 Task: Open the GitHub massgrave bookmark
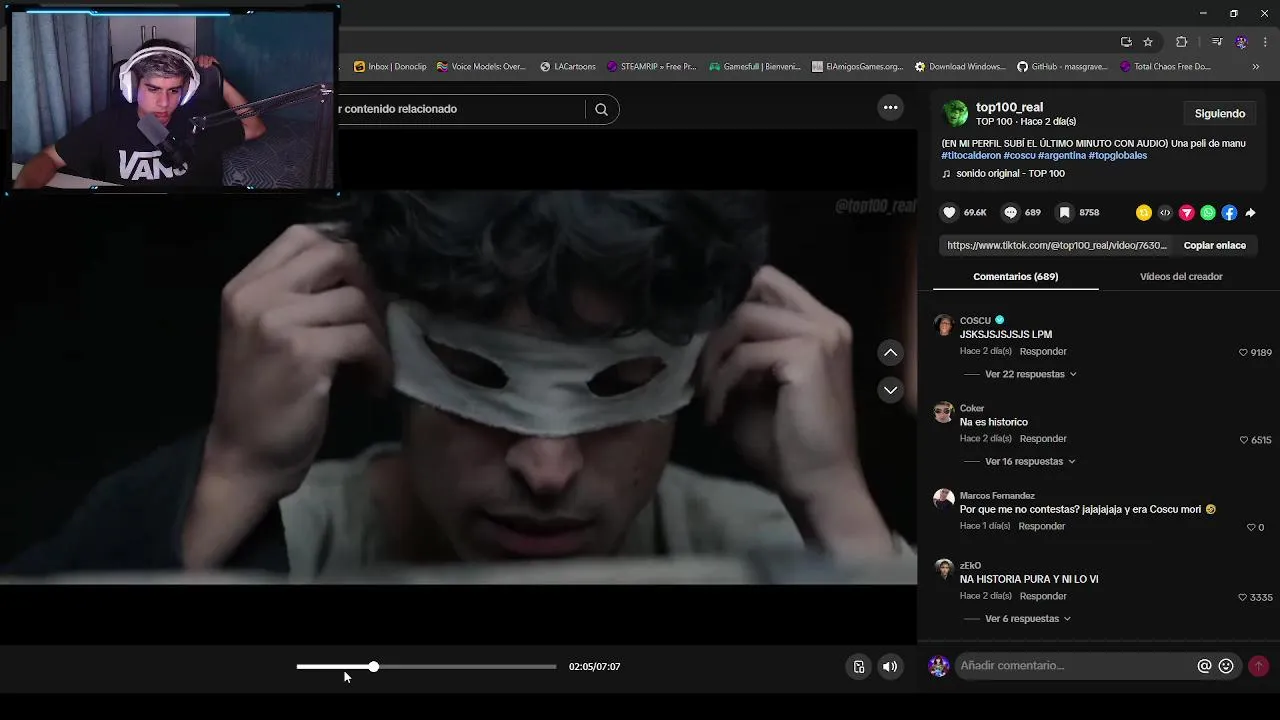(x=1062, y=67)
